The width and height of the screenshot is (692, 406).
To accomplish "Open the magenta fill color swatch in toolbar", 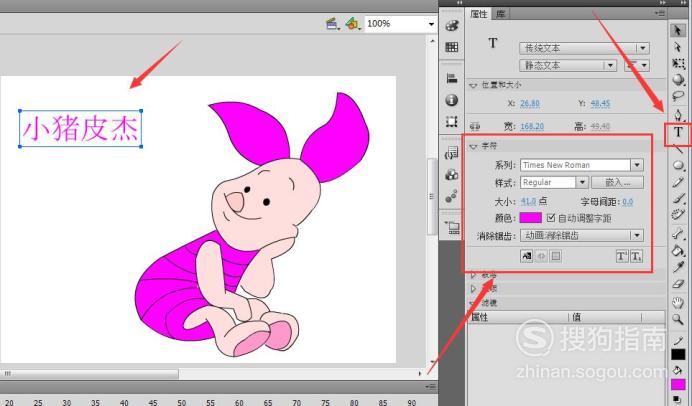I will [678, 384].
